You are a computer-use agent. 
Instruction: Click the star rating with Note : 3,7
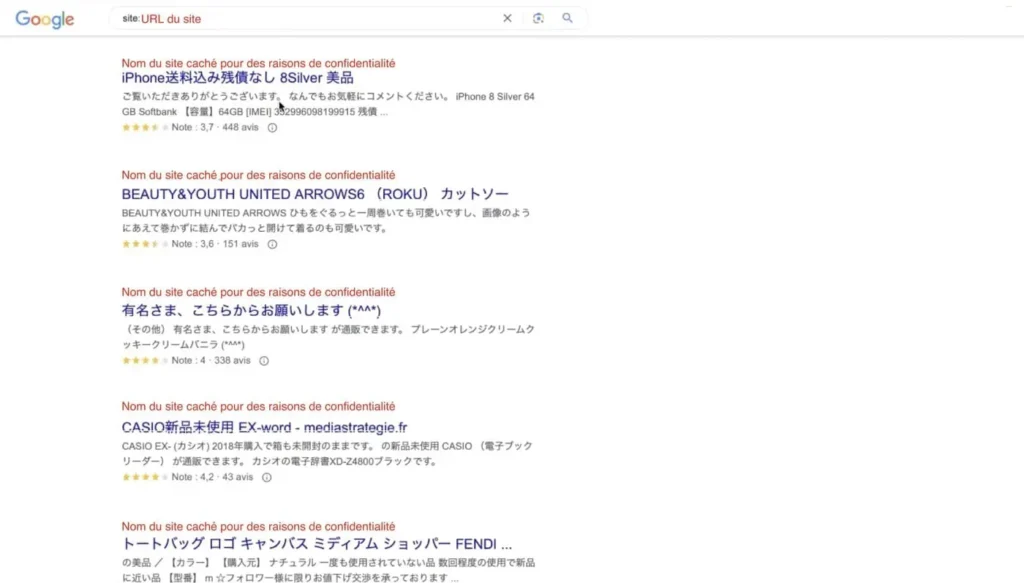145,128
